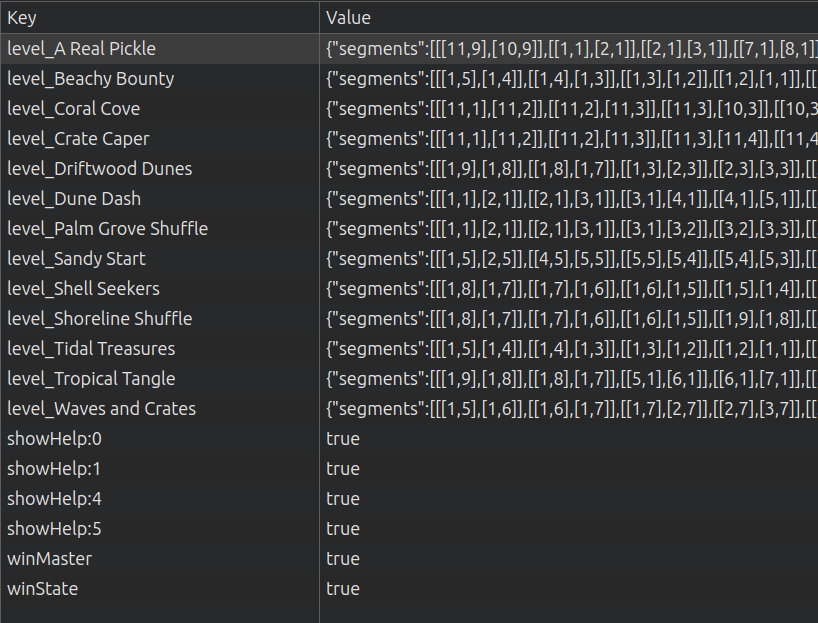The image size is (818, 623).
Task: Select the level_Dune Dash key
Action: coord(74,198)
